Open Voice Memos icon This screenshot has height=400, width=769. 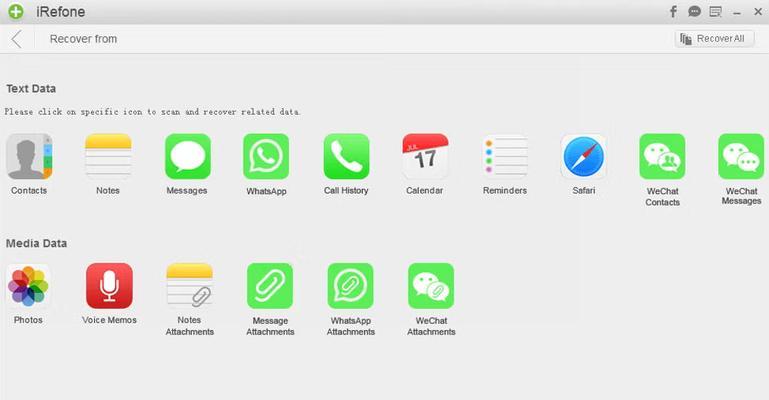pyautogui.click(x=109, y=286)
